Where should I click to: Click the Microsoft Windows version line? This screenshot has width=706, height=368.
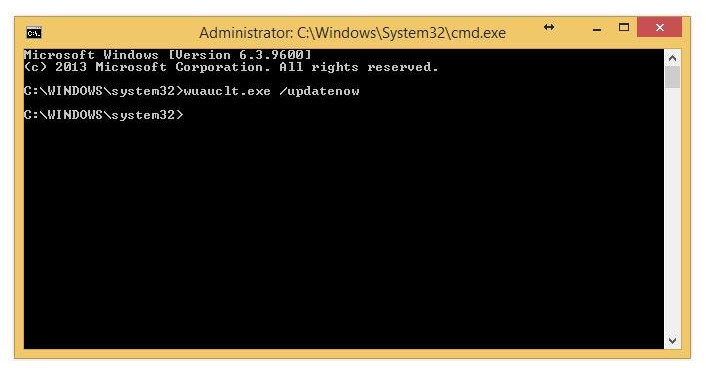tap(167, 55)
